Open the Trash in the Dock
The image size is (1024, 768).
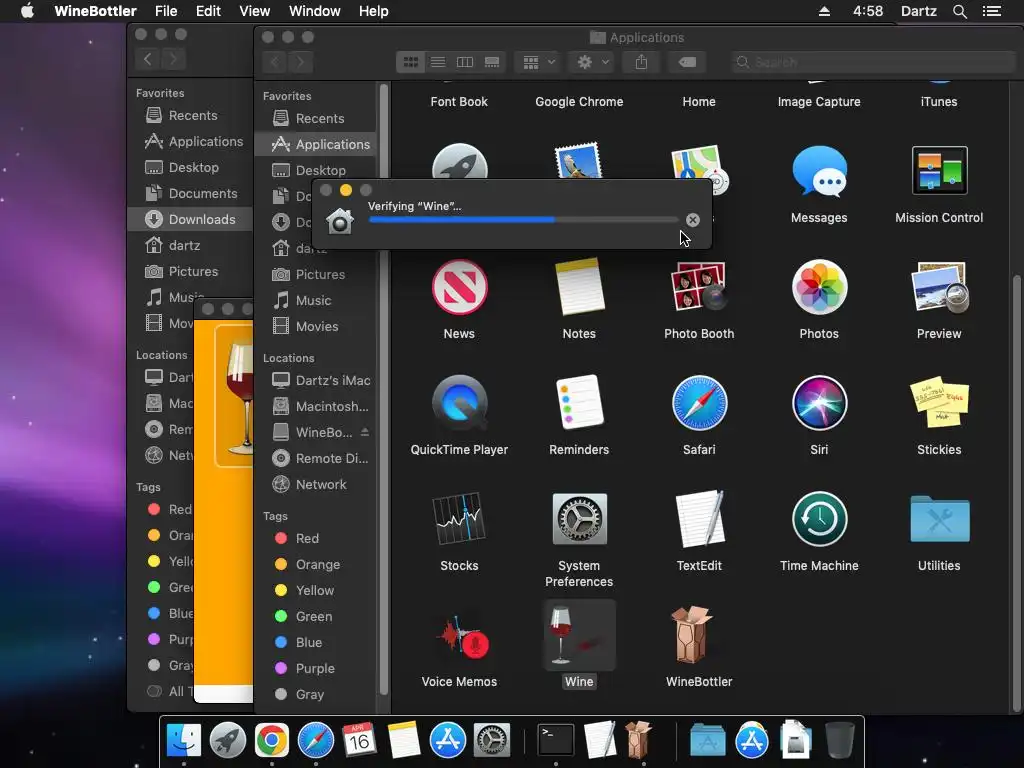coord(840,741)
